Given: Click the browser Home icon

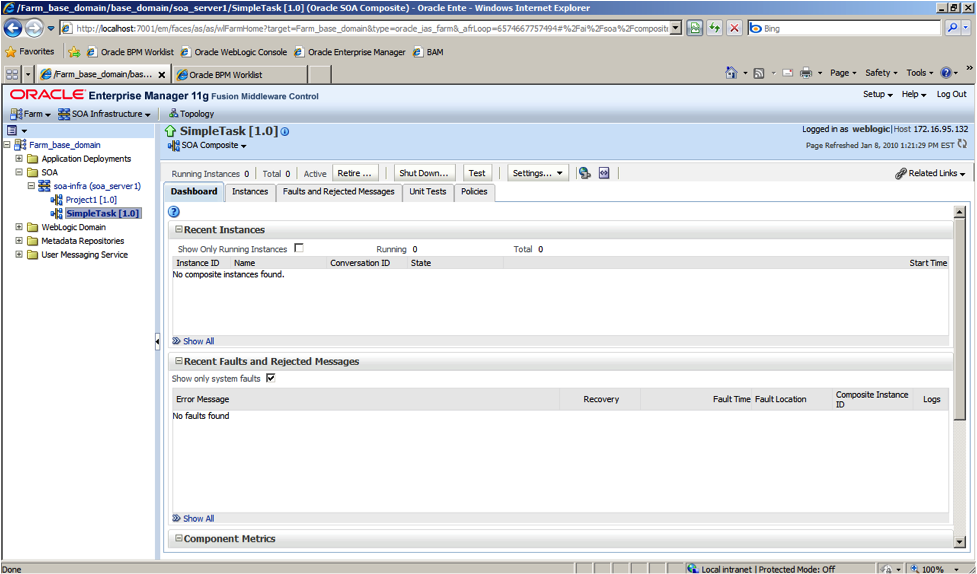Looking at the screenshot, I should (731, 73).
